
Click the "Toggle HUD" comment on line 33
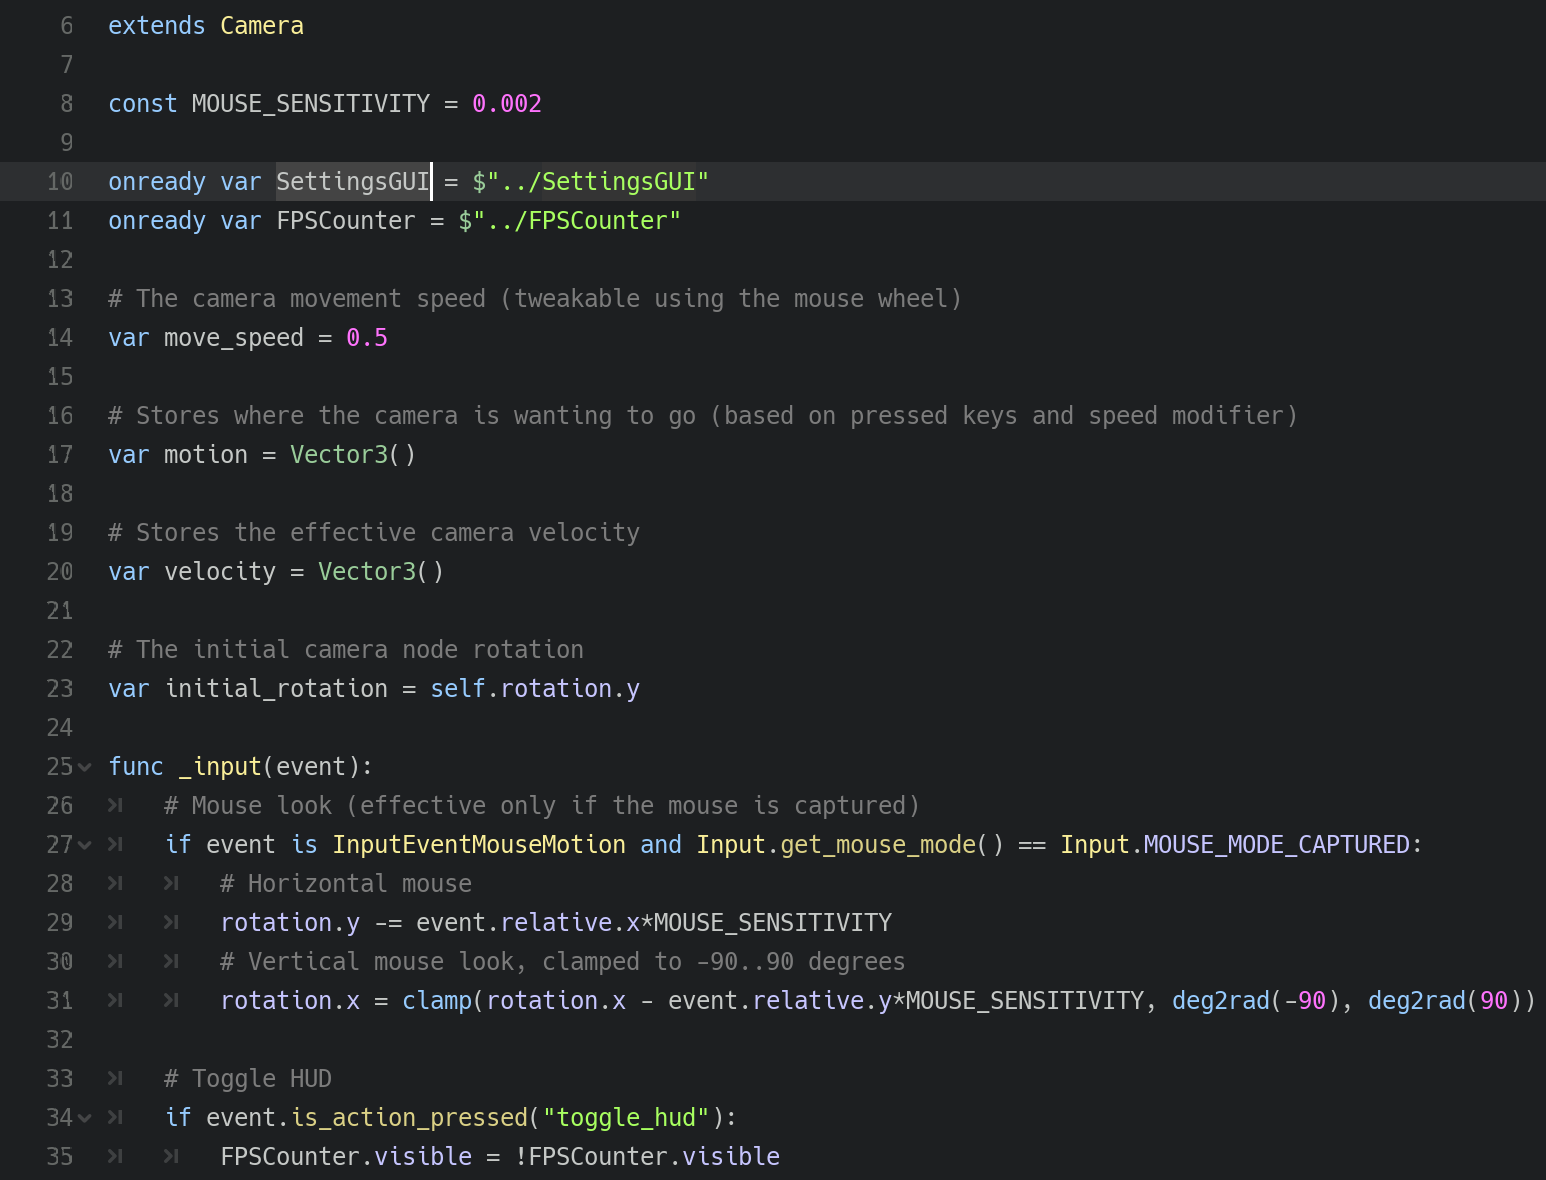pyautogui.click(x=248, y=1079)
